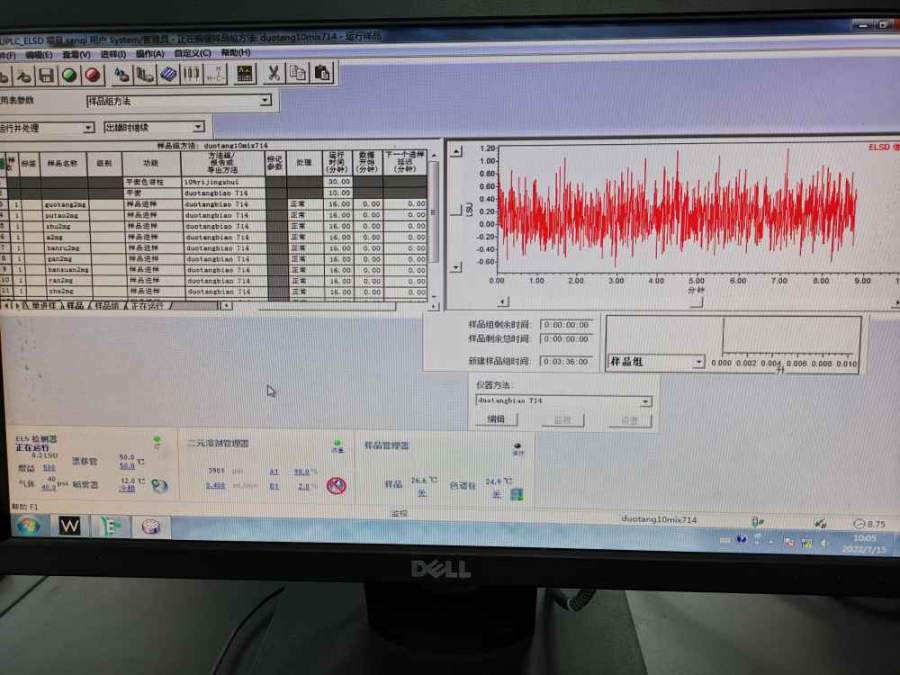The width and height of the screenshot is (900, 675).
Task: Click the scissors Cut icon
Action: point(272,73)
